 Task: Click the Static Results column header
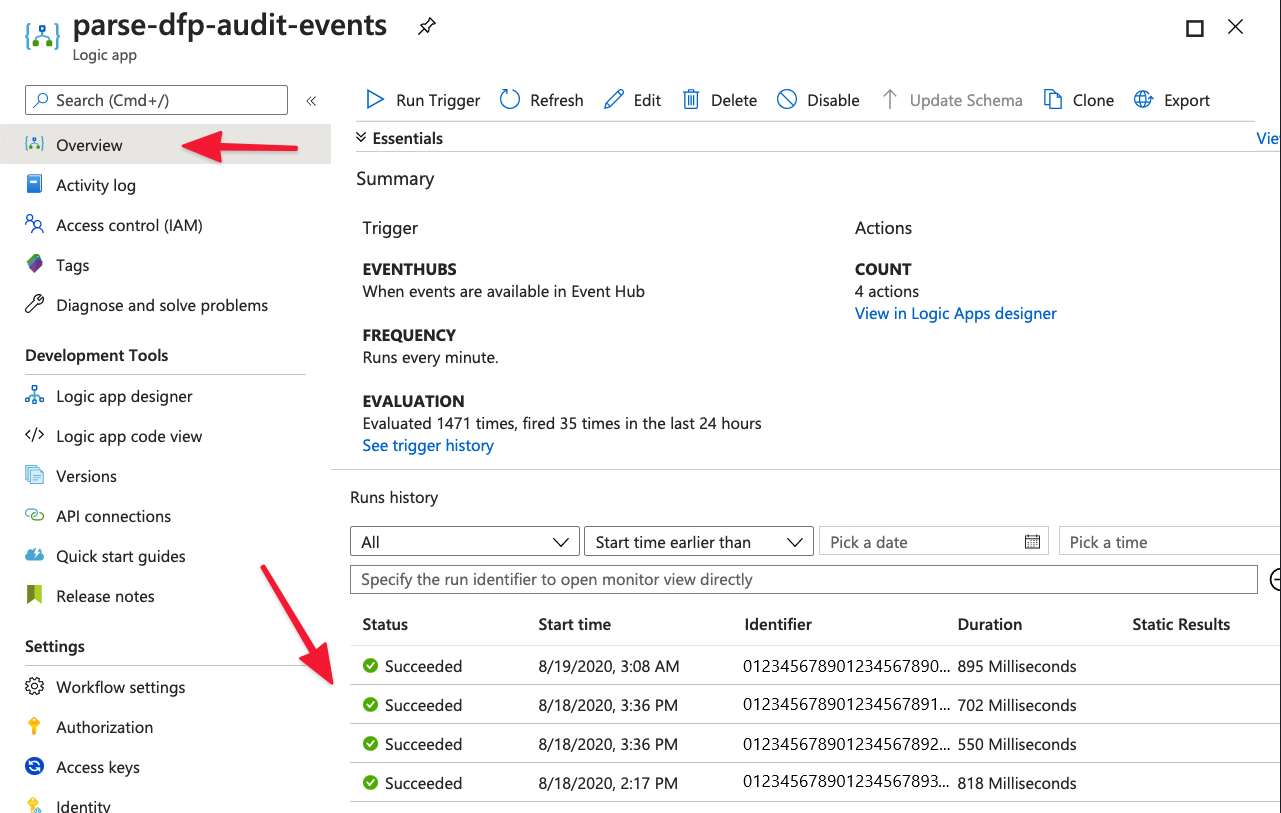(x=1181, y=624)
